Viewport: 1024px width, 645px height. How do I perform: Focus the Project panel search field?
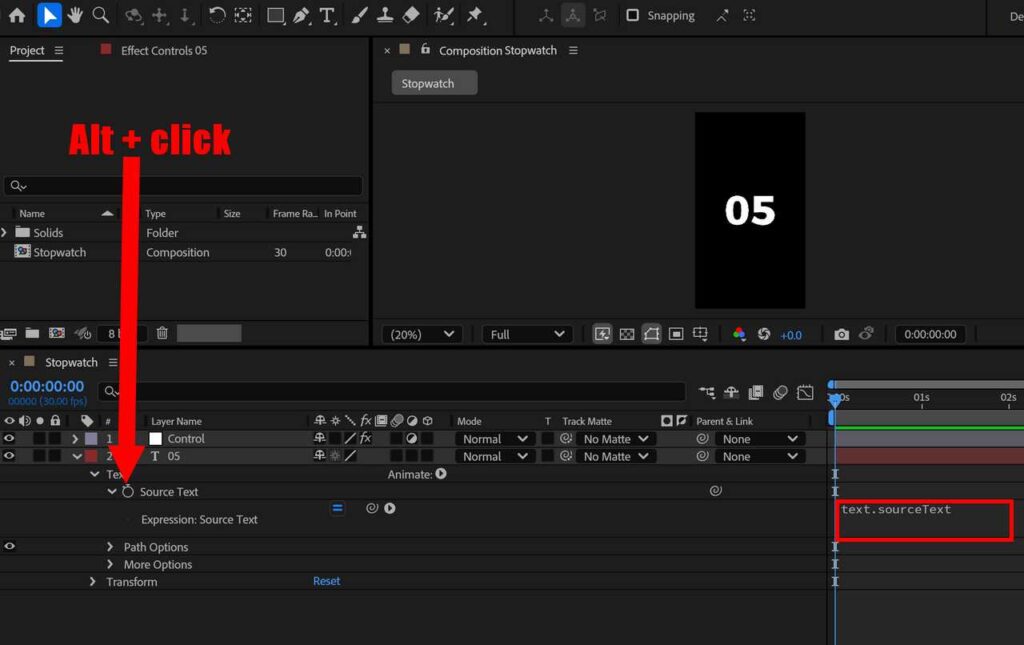[x=183, y=186]
